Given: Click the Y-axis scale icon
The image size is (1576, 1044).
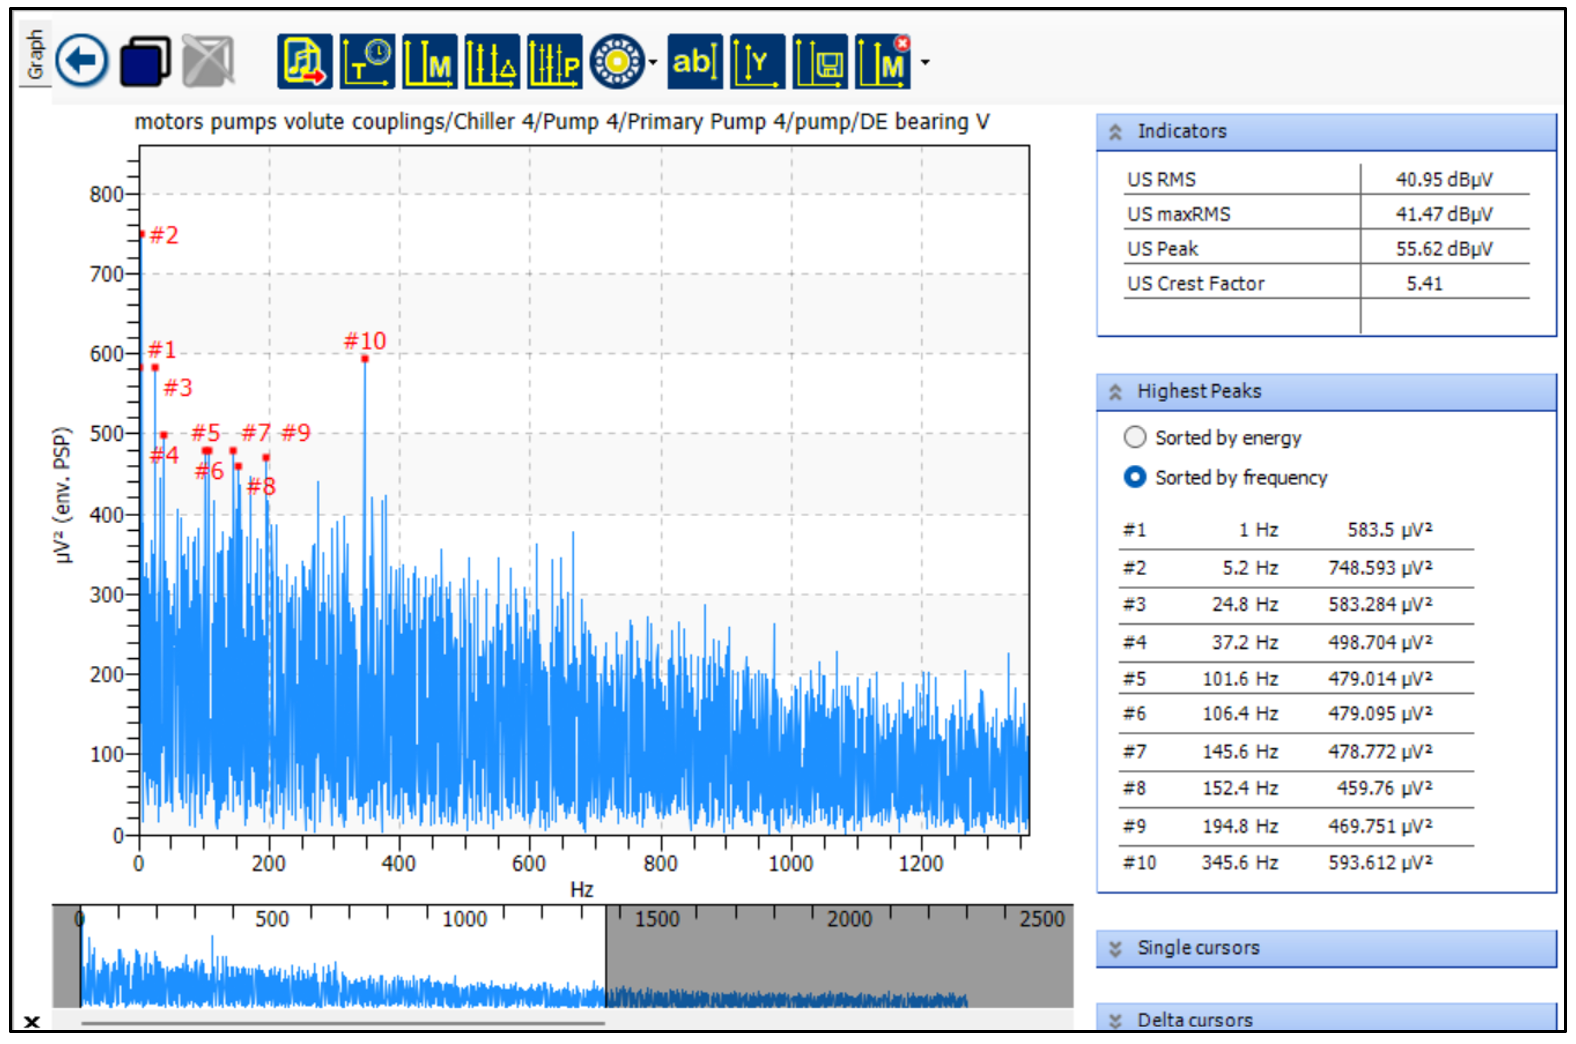Looking at the screenshot, I should [x=757, y=62].
